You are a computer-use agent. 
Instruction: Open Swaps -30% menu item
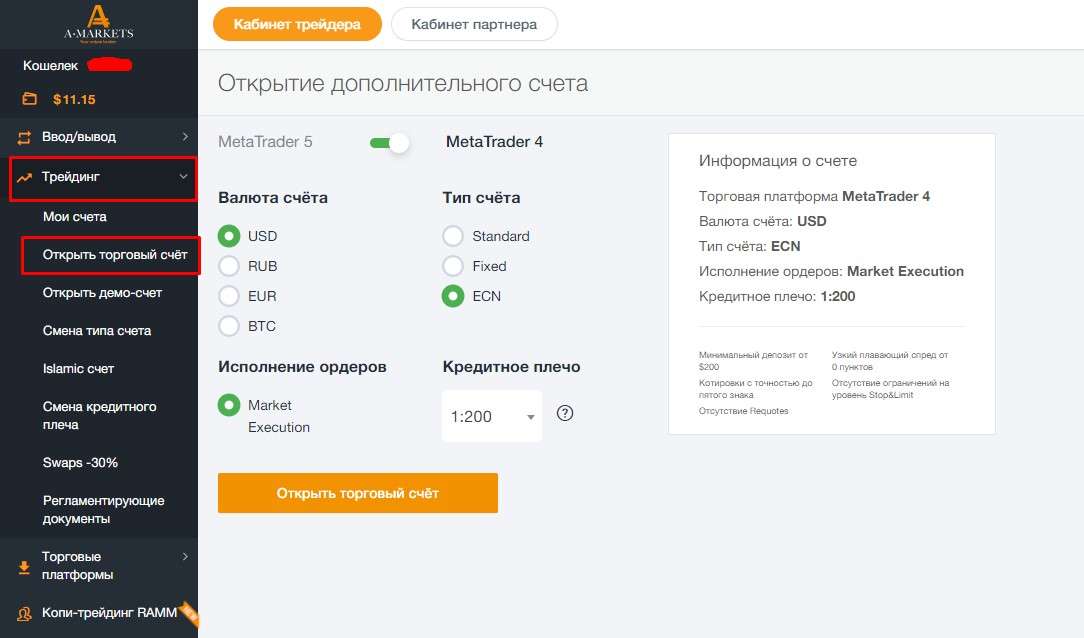[80, 462]
